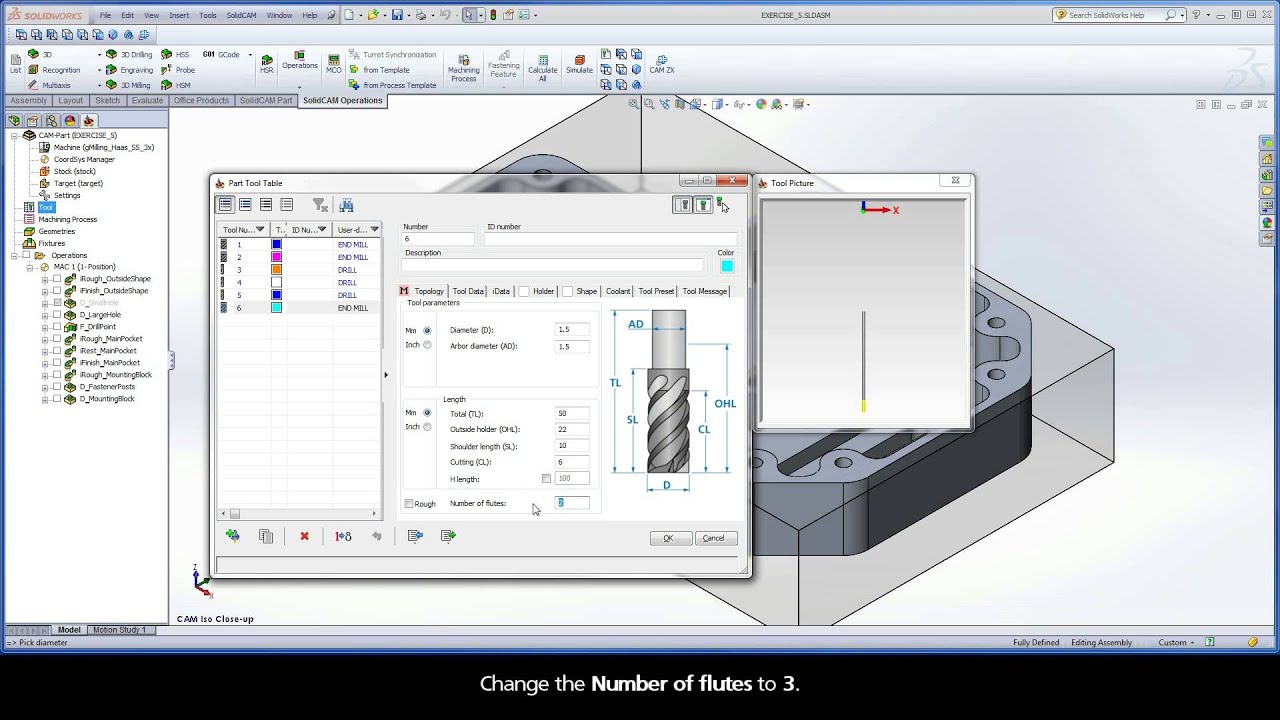The width and height of the screenshot is (1280, 720).
Task: Select Mm radio in Length section
Action: 427,412
